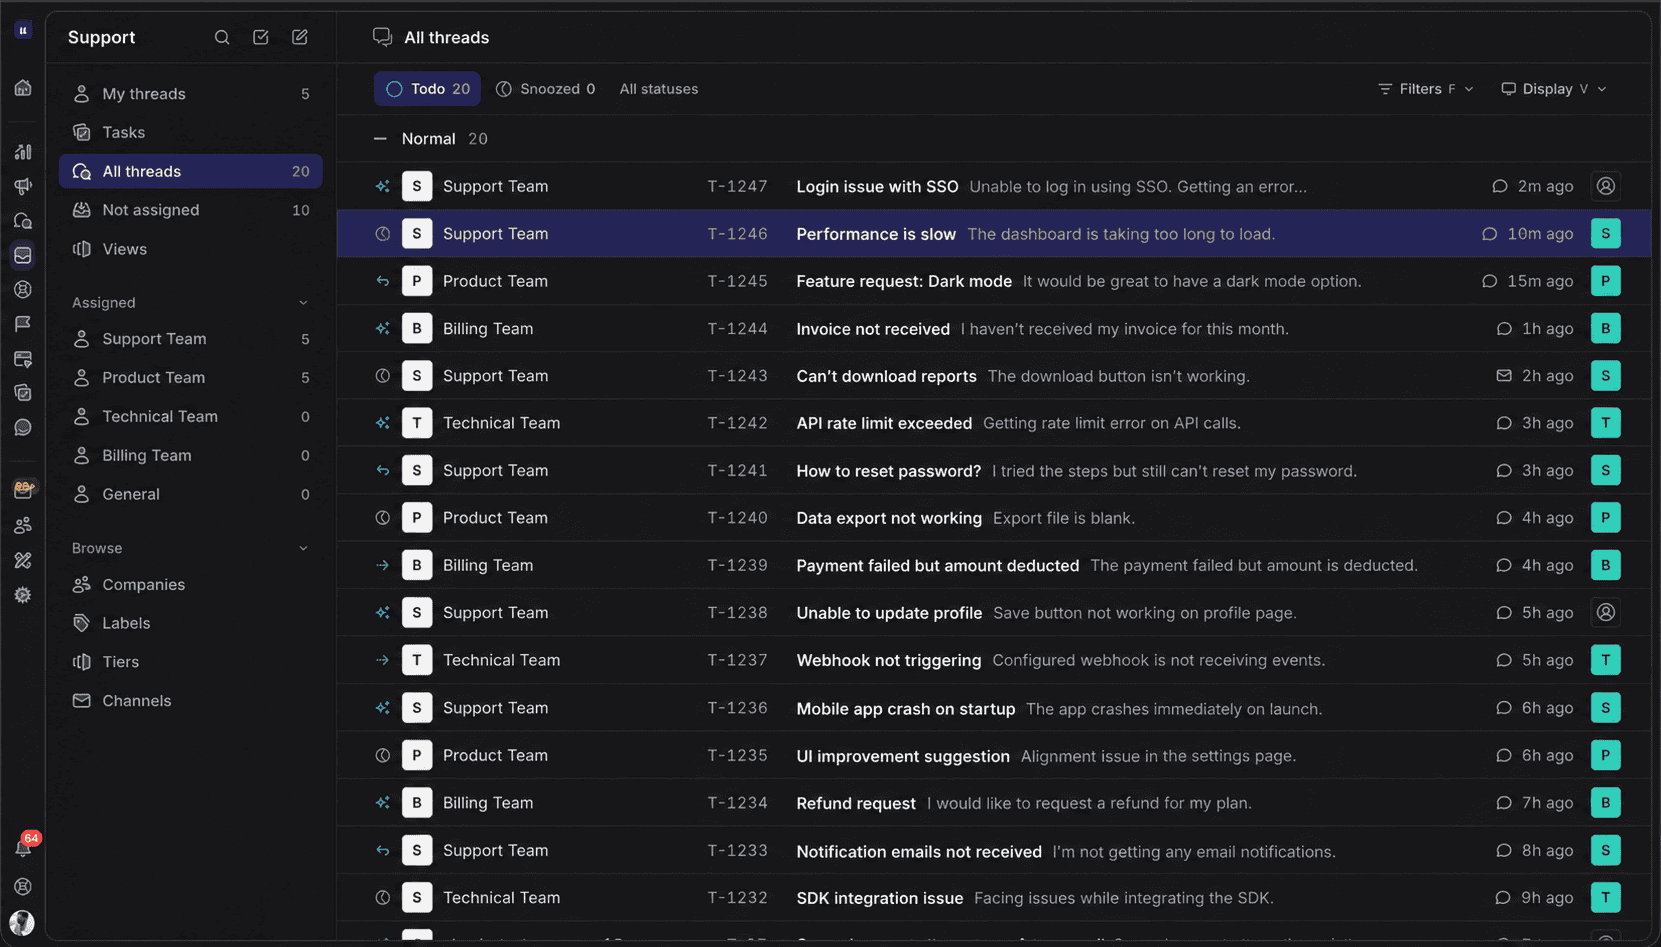This screenshot has height=947, width=1661.
Task: Click the S assignee badge on T-1246
Action: click(x=1605, y=234)
